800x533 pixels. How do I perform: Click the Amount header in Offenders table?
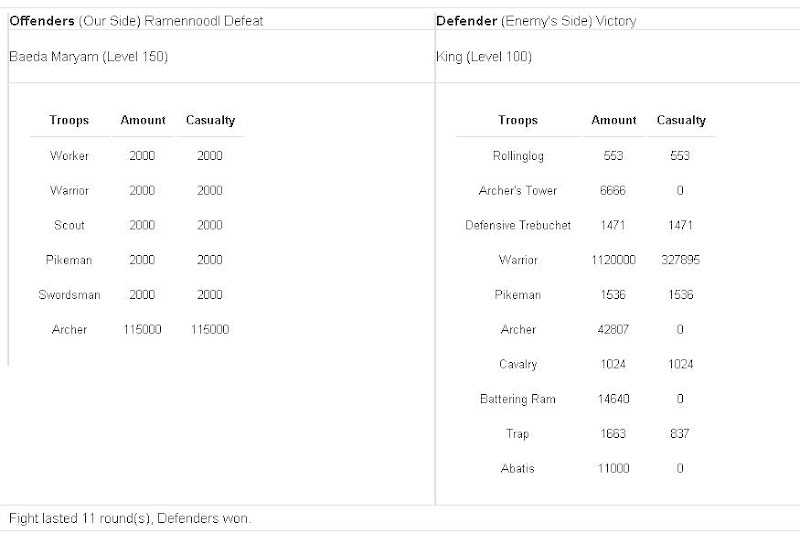coord(143,120)
